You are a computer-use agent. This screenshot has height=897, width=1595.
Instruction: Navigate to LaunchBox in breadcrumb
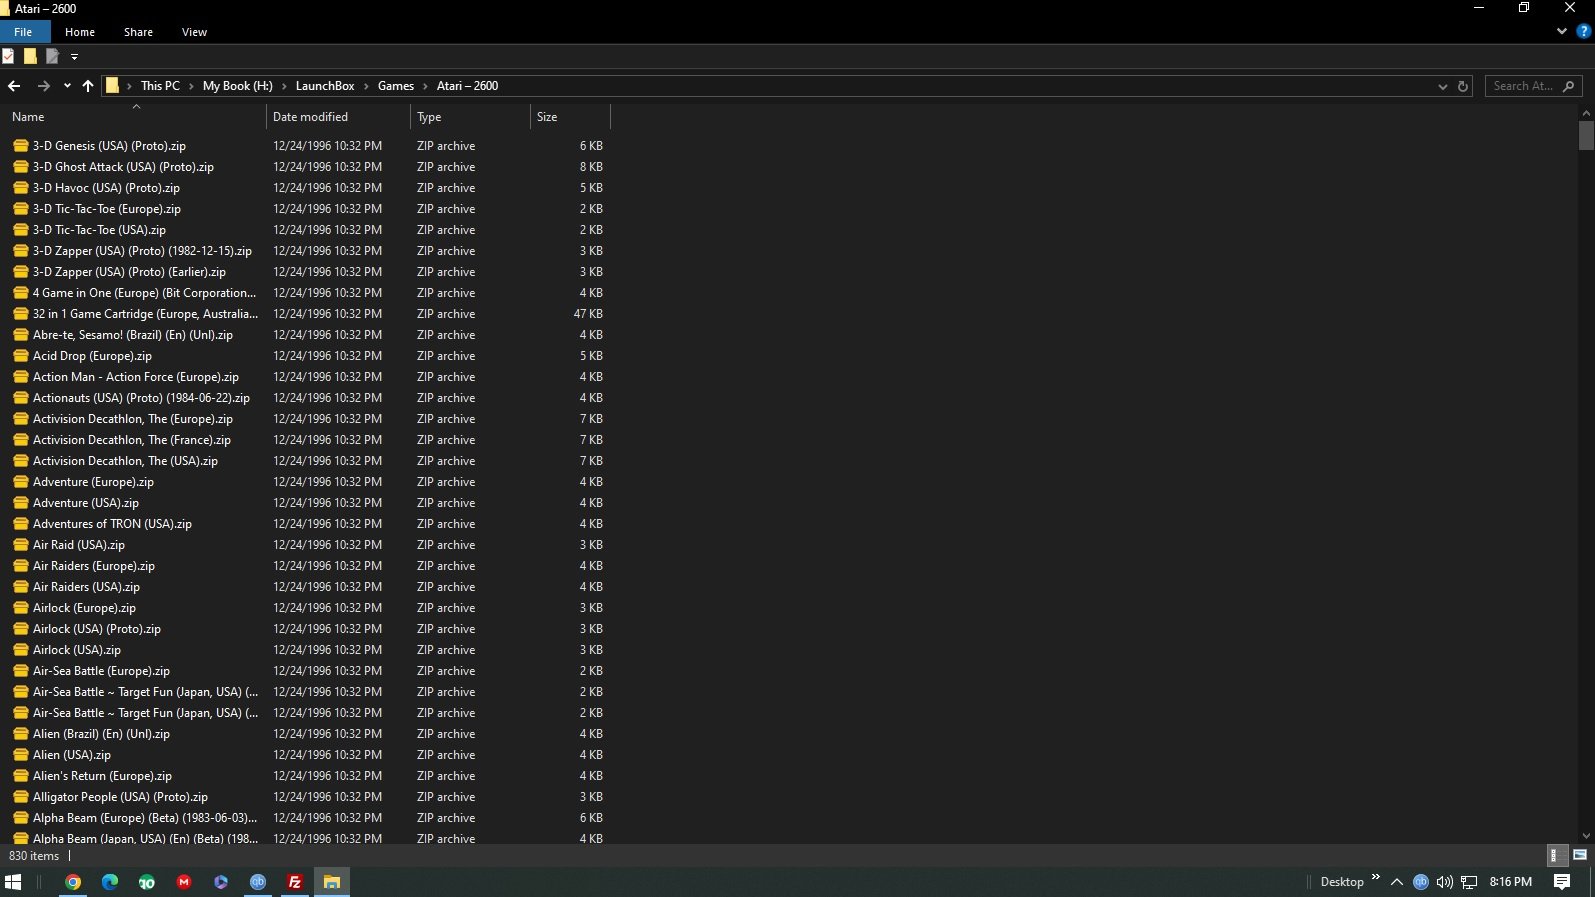(325, 86)
